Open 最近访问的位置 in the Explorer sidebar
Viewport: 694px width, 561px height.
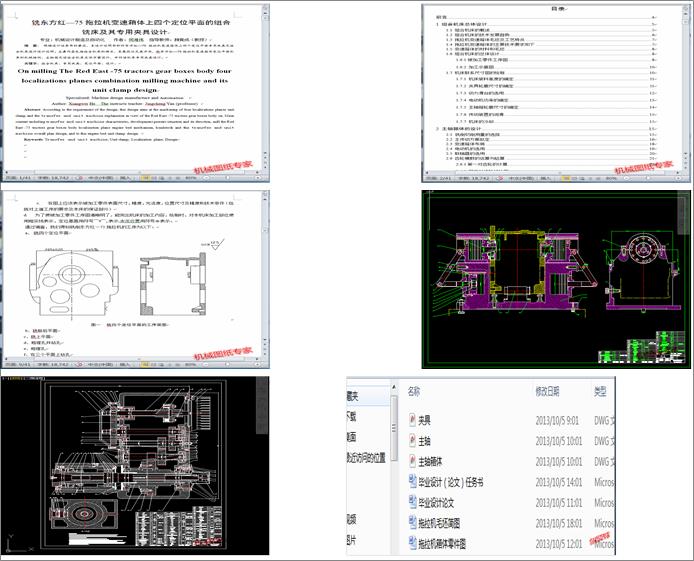(x=366, y=457)
